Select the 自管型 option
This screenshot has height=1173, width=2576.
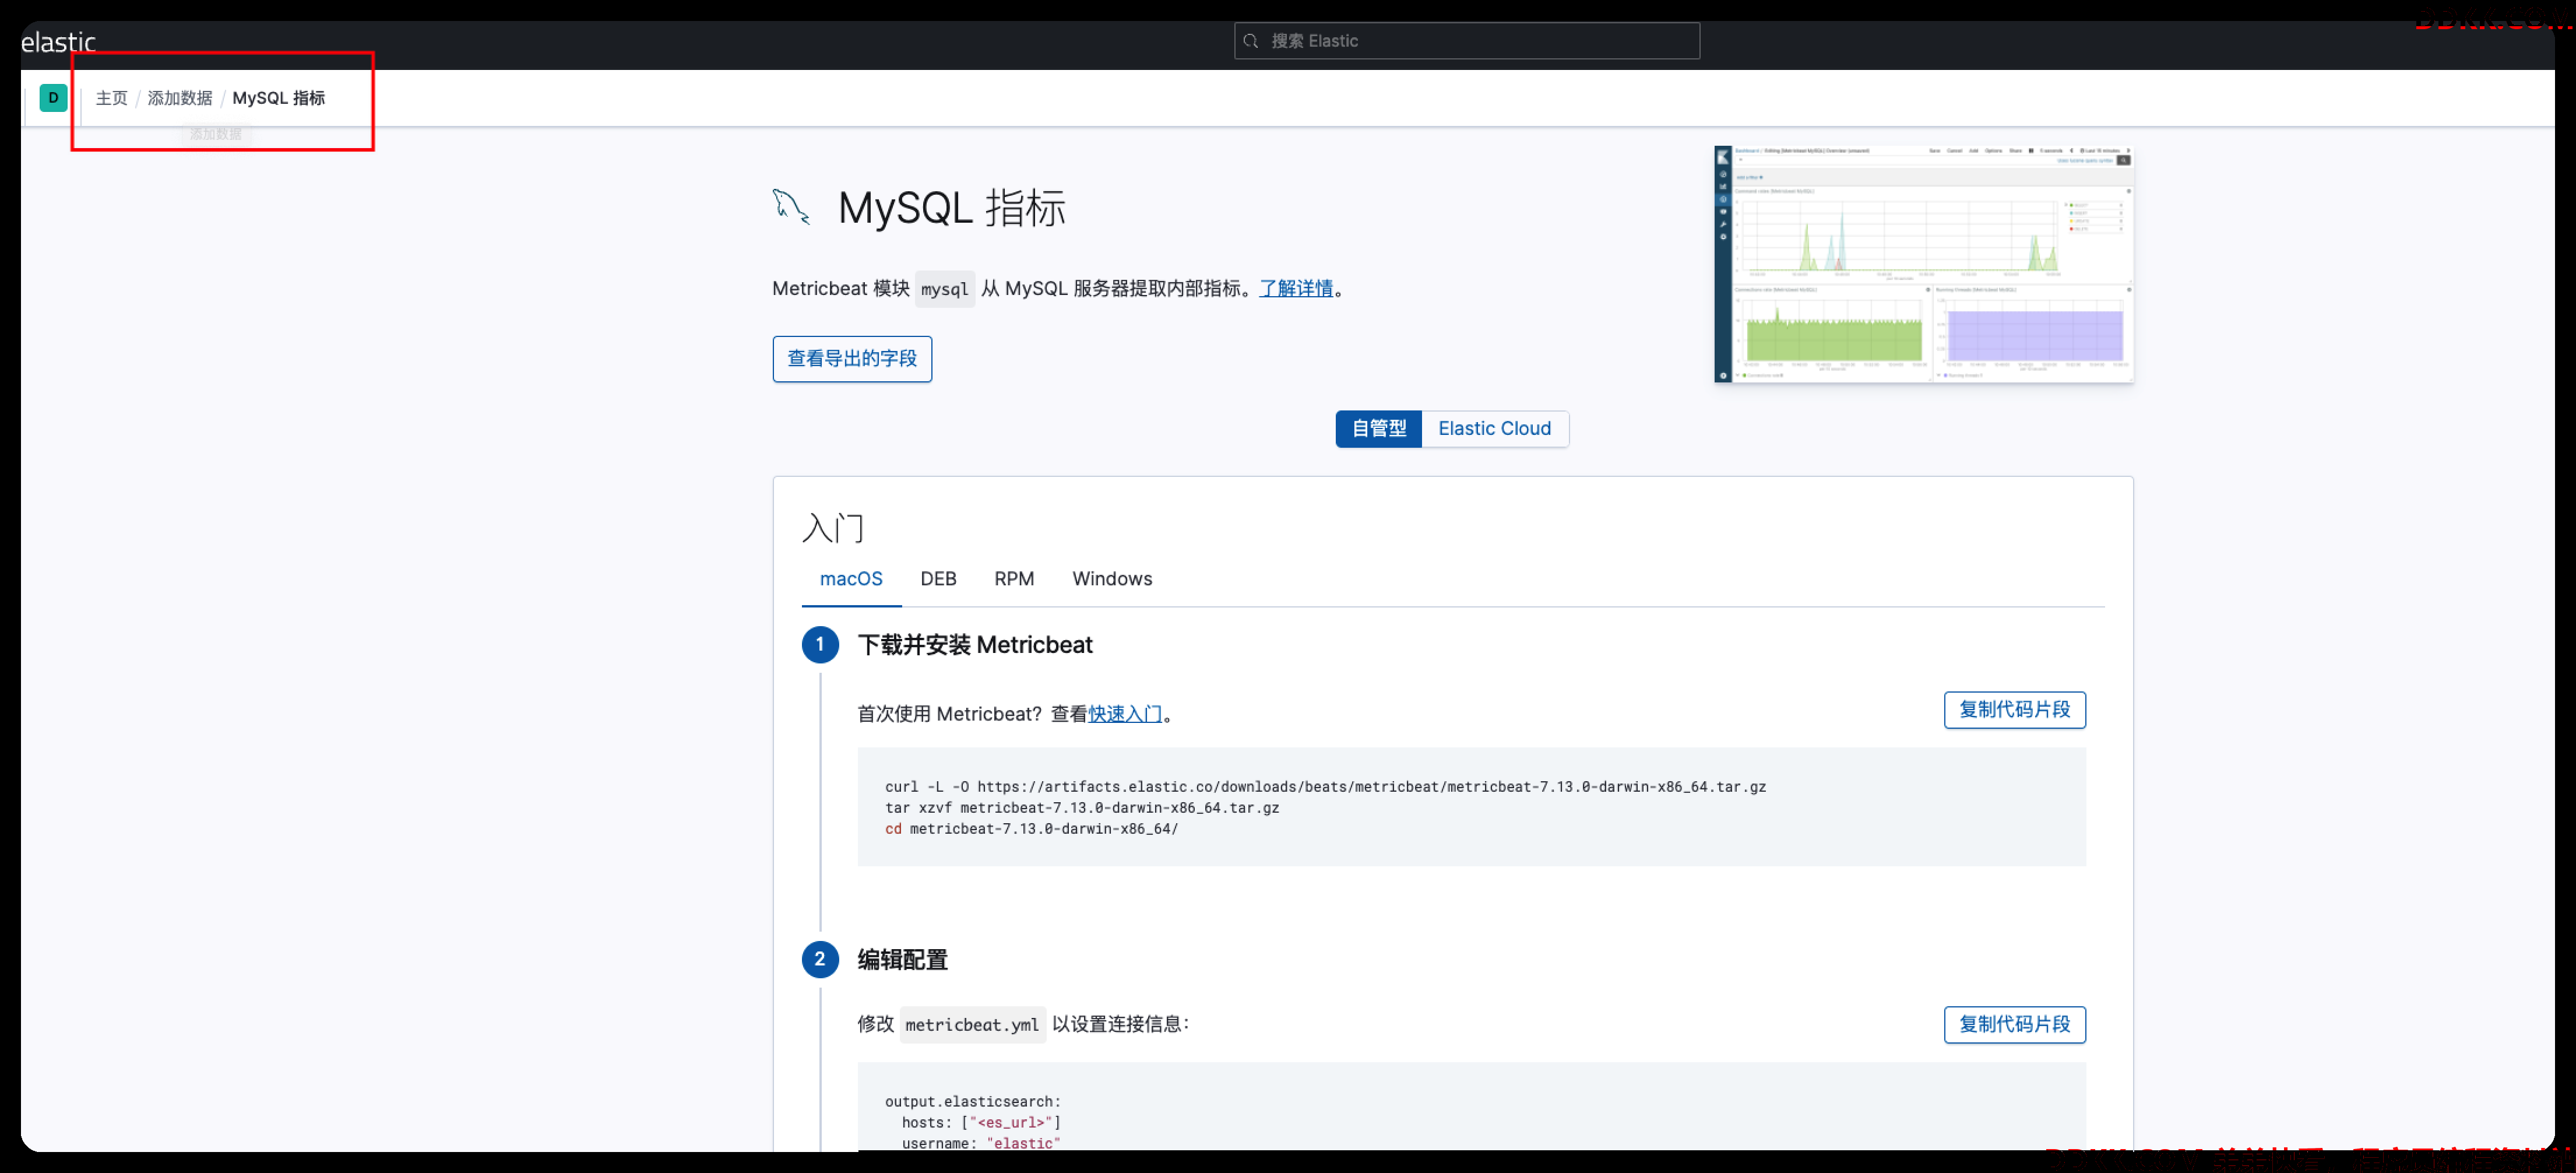[x=1379, y=429]
